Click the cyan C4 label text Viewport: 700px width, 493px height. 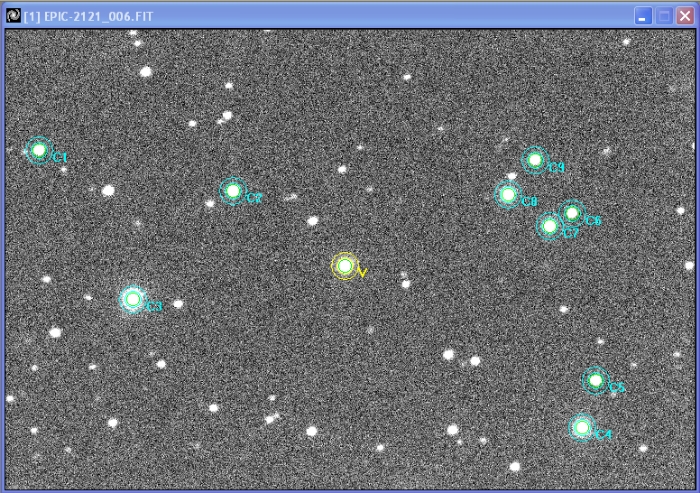(603, 435)
